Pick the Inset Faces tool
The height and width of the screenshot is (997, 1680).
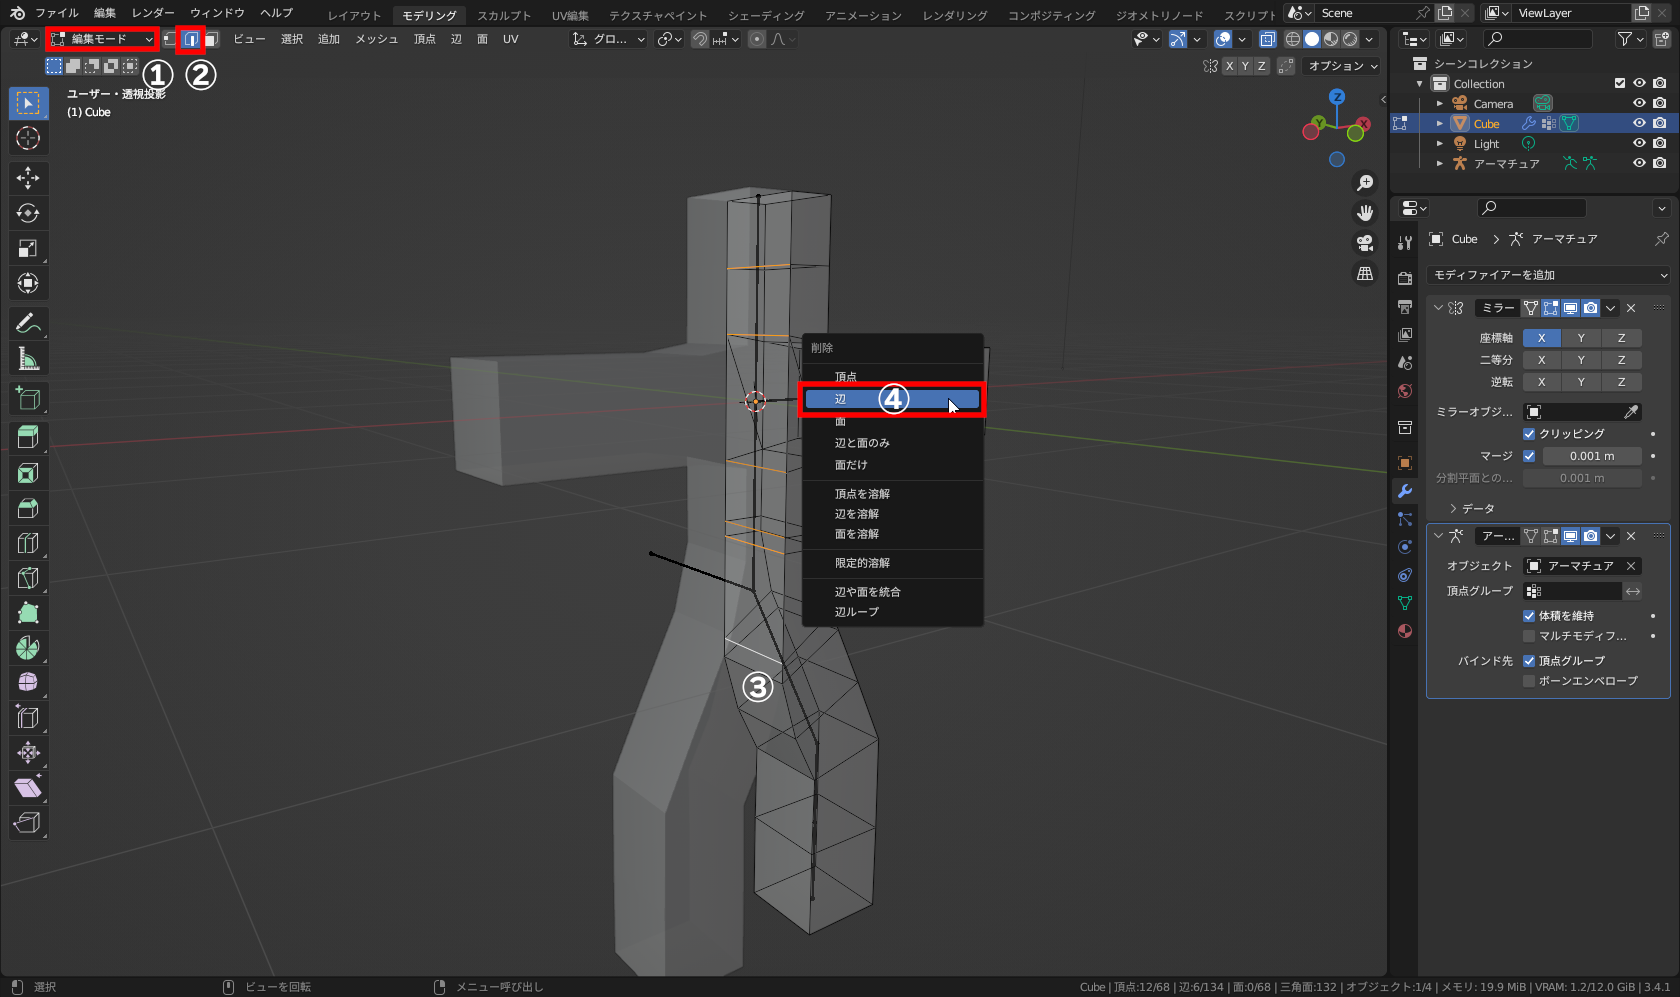pos(28,473)
